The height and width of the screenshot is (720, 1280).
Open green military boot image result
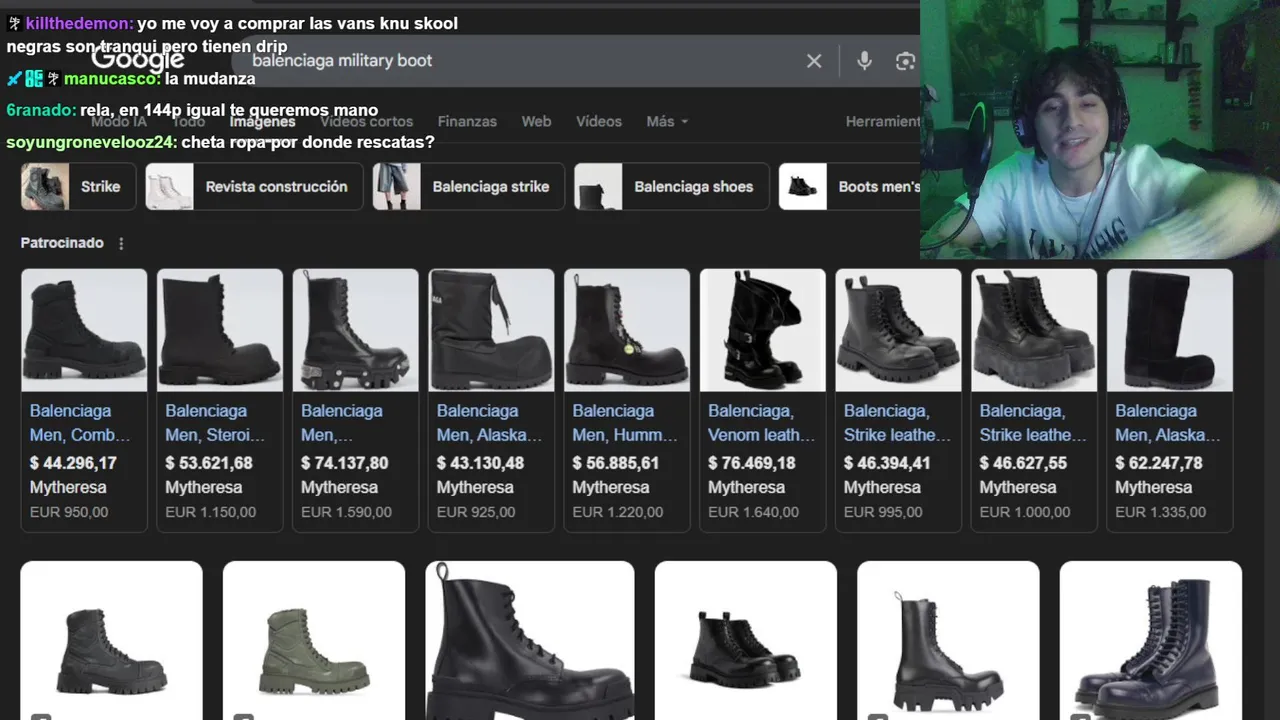point(314,640)
